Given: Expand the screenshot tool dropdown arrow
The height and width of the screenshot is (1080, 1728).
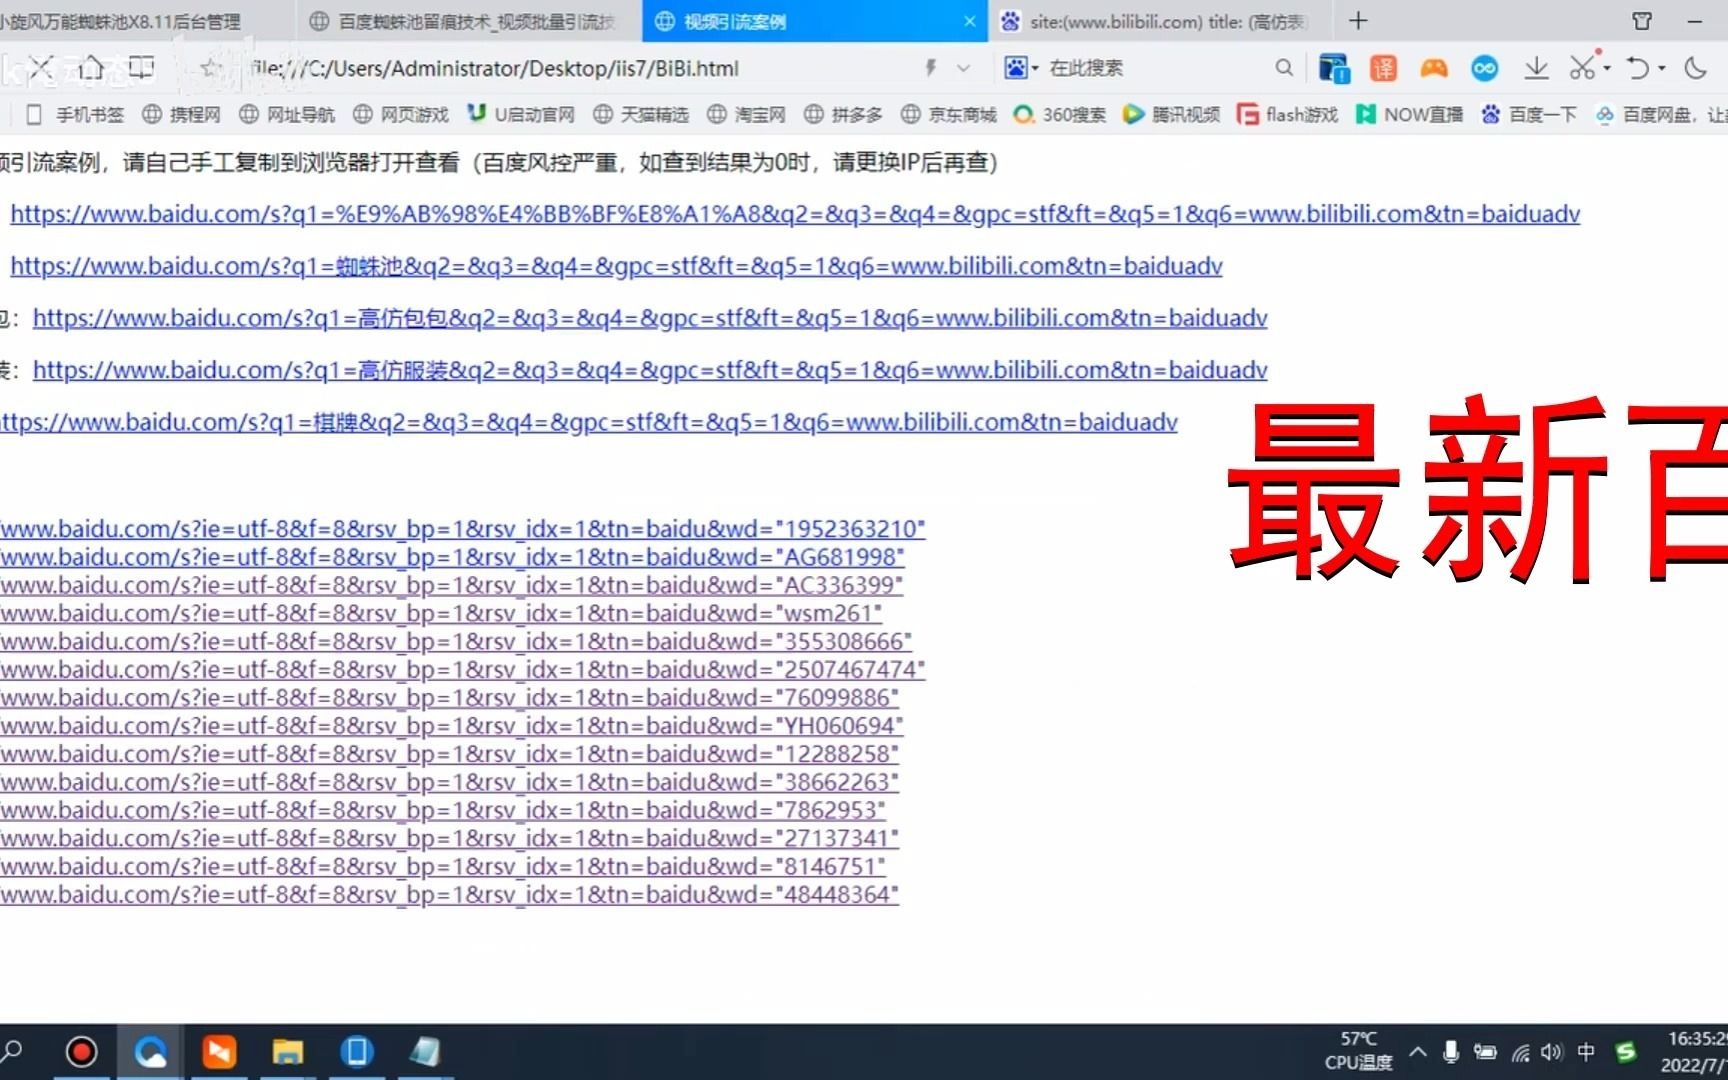Looking at the screenshot, I should coord(1606,69).
